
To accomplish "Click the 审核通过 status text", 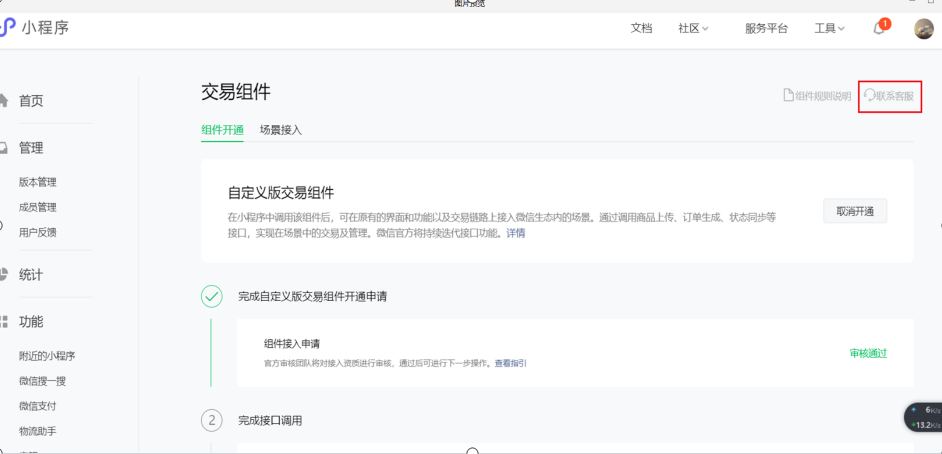I will (x=868, y=353).
